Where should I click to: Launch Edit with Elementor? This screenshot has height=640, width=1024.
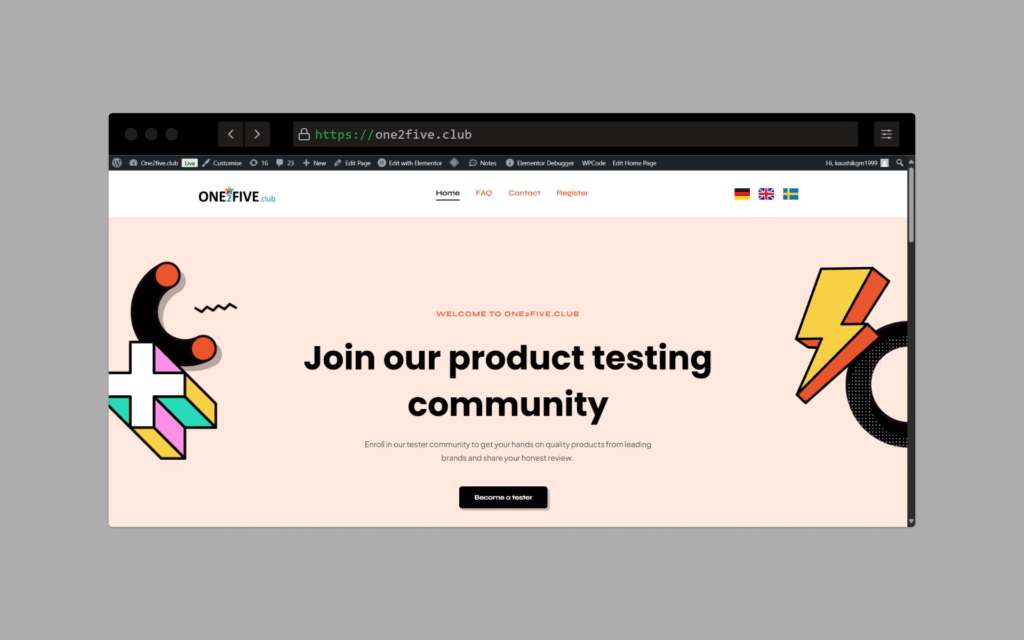[x=410, y=163]
